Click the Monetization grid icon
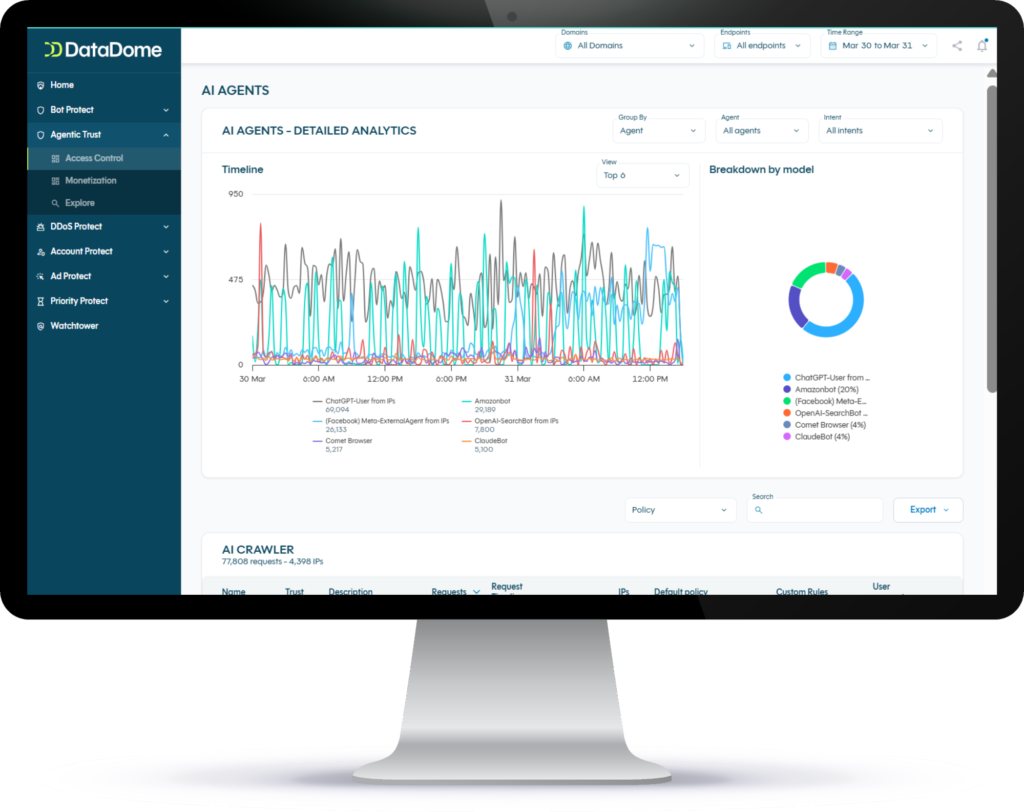This screenshot has height=812, width=1024. (56, 181)
